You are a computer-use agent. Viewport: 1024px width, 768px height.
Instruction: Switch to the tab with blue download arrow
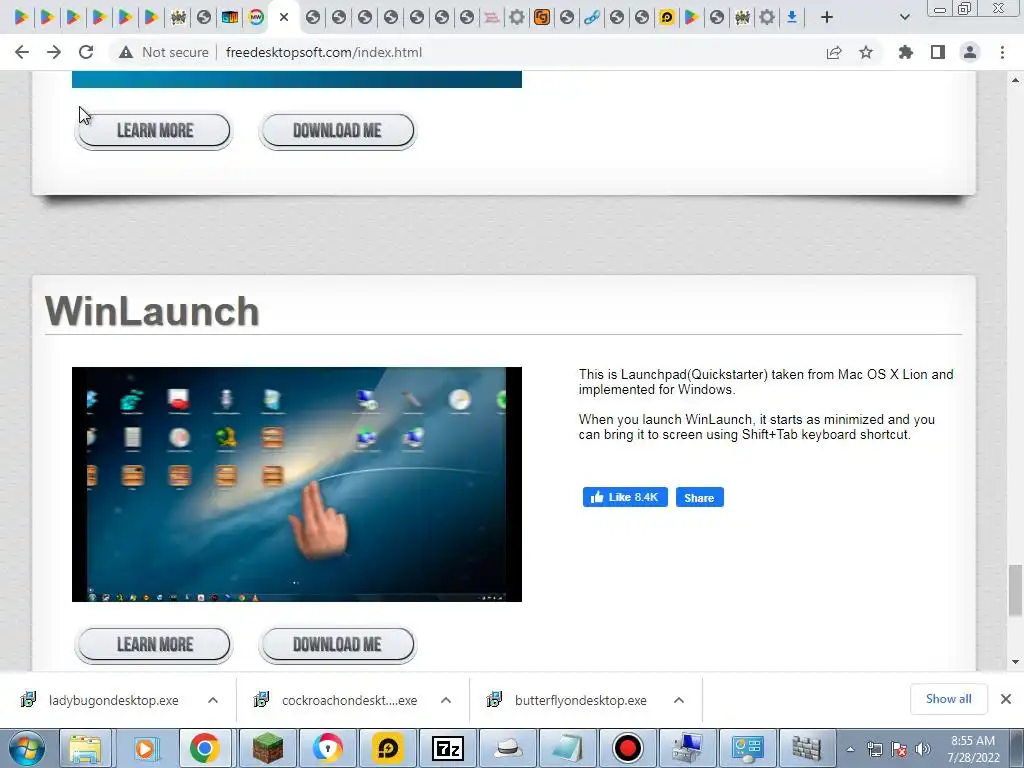click(792, 17)
